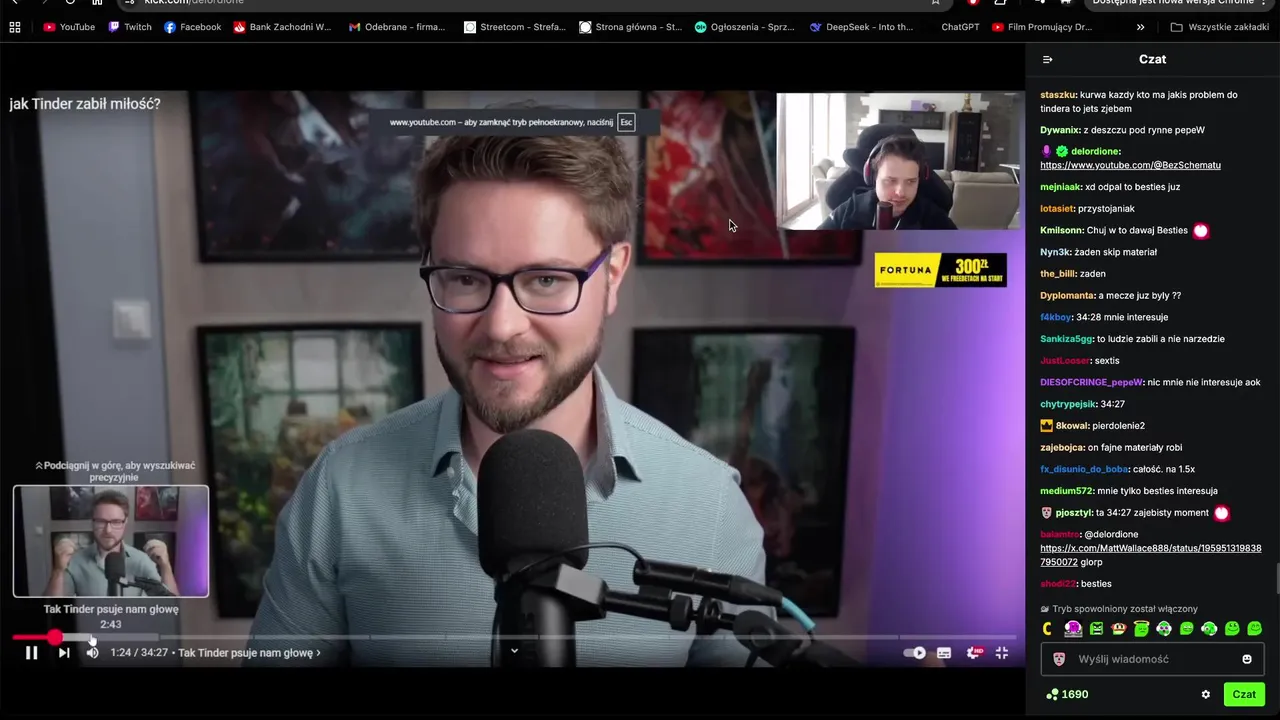Viewport: 1280px width, 720px height.
Task: Click username chytrypejsik in chat
Action: (1068, 404)
